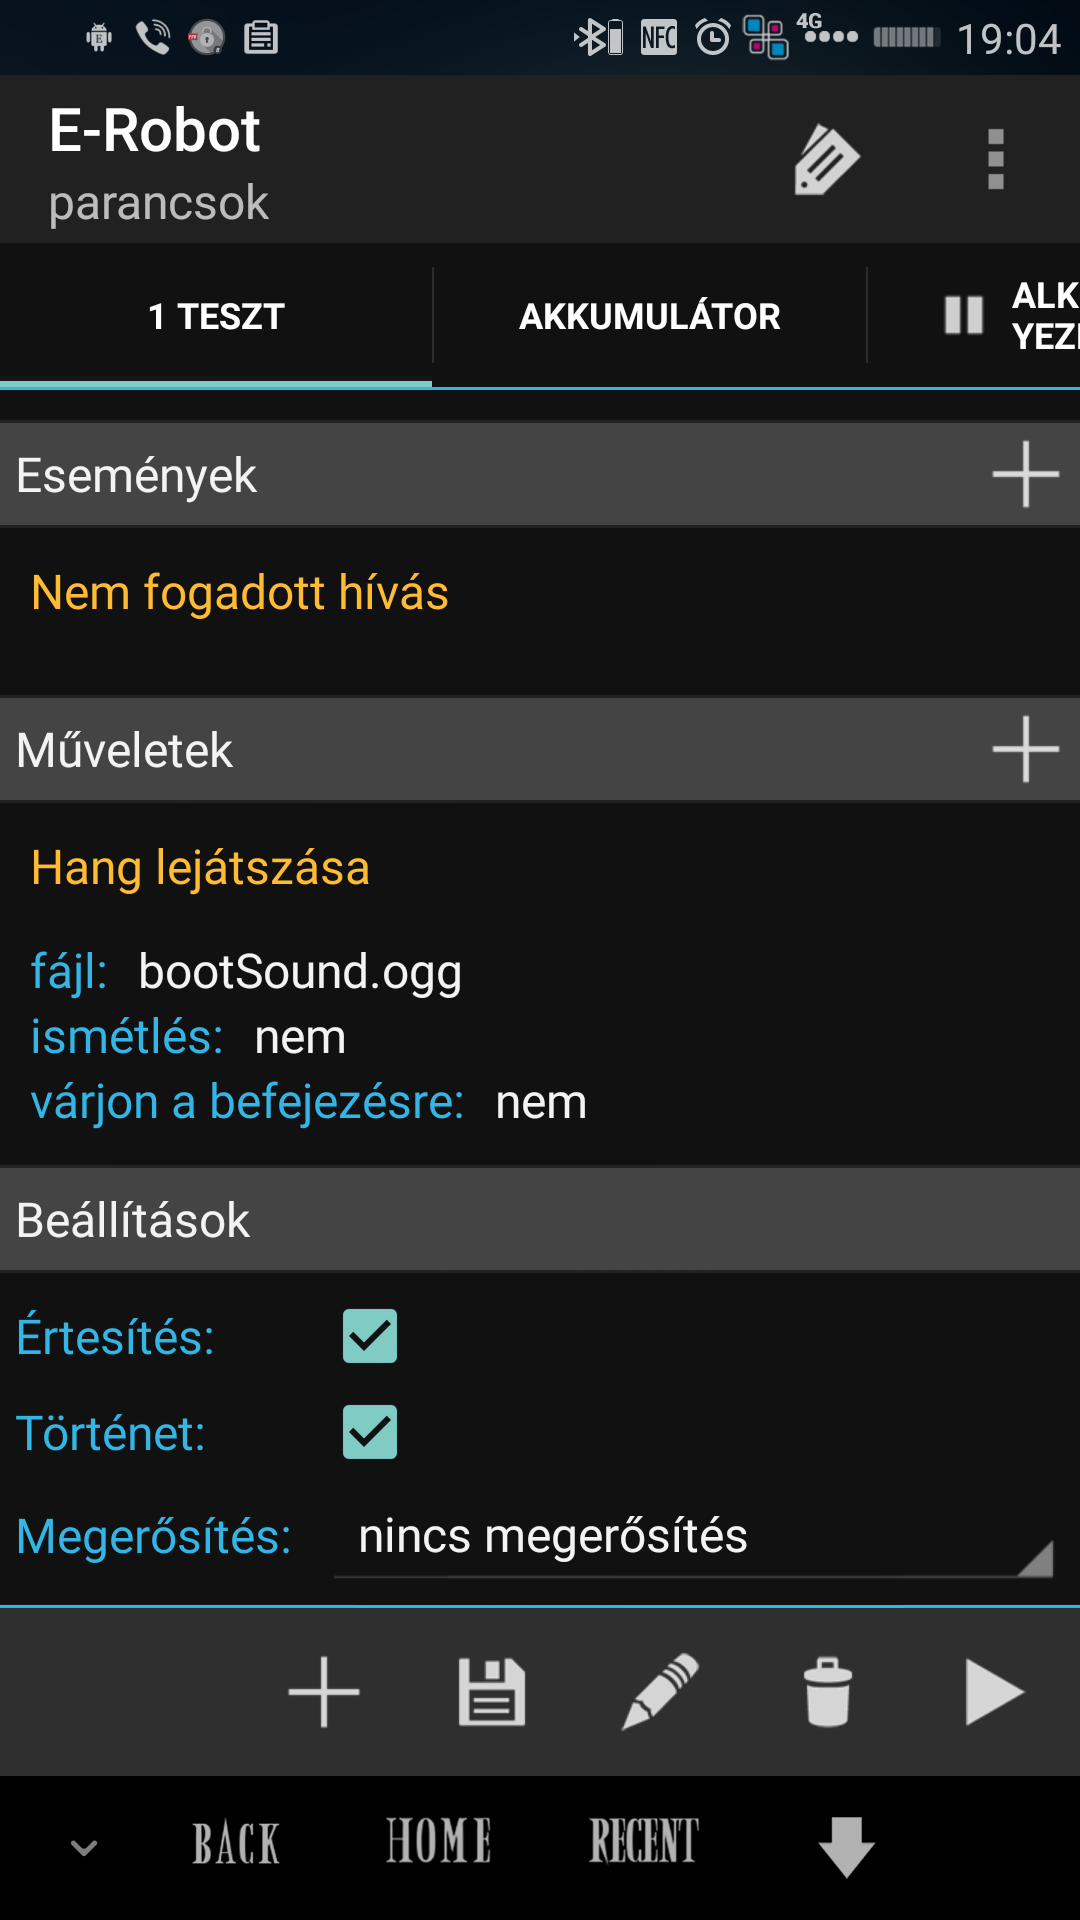The height and width of the screenshot is (1920, 1080).
Task: Select the 1 TESZT tab
Action: (x=216, y=317)
